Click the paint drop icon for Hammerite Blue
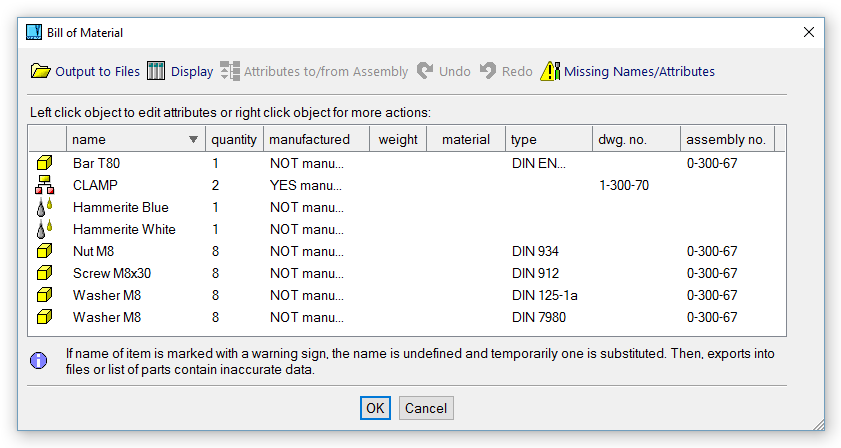The width and height of the screenshot is (841, 448). [44, 207]
